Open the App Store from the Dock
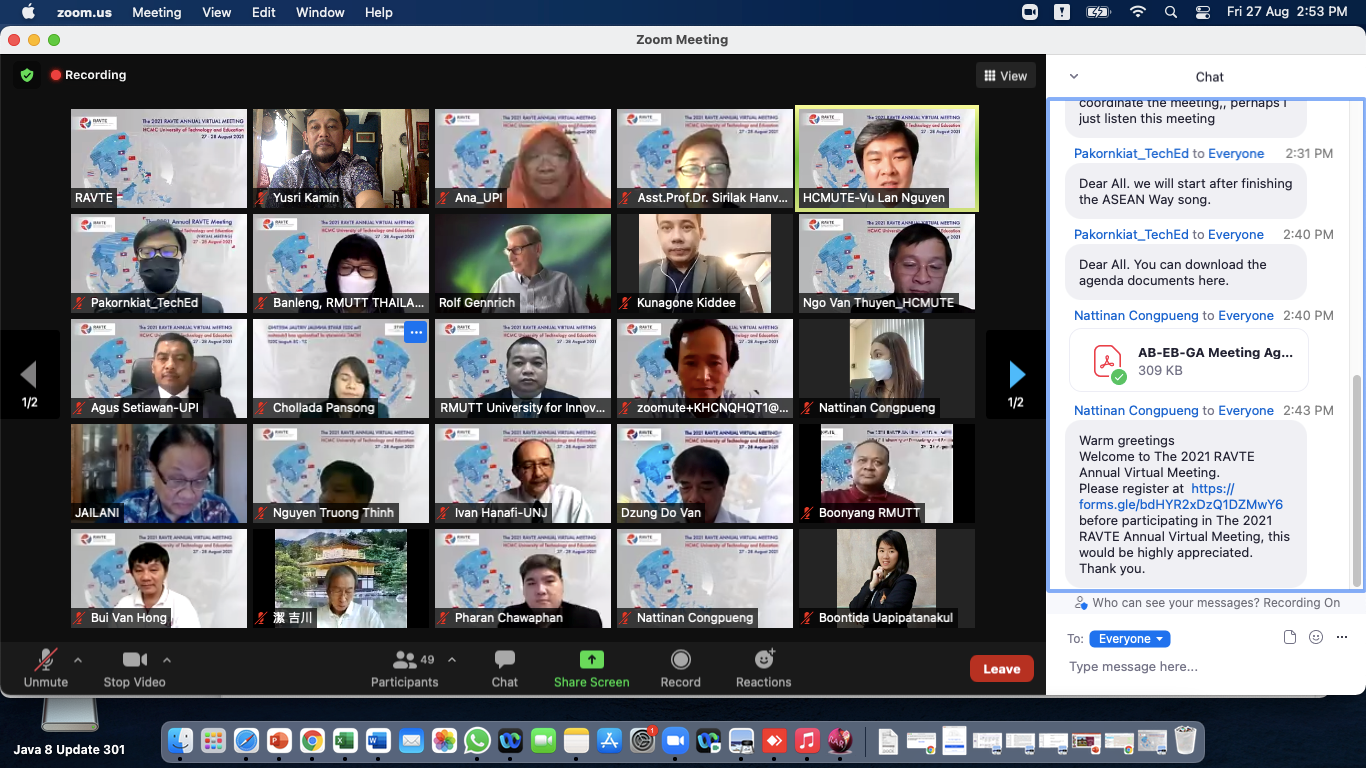 (609, 741)
